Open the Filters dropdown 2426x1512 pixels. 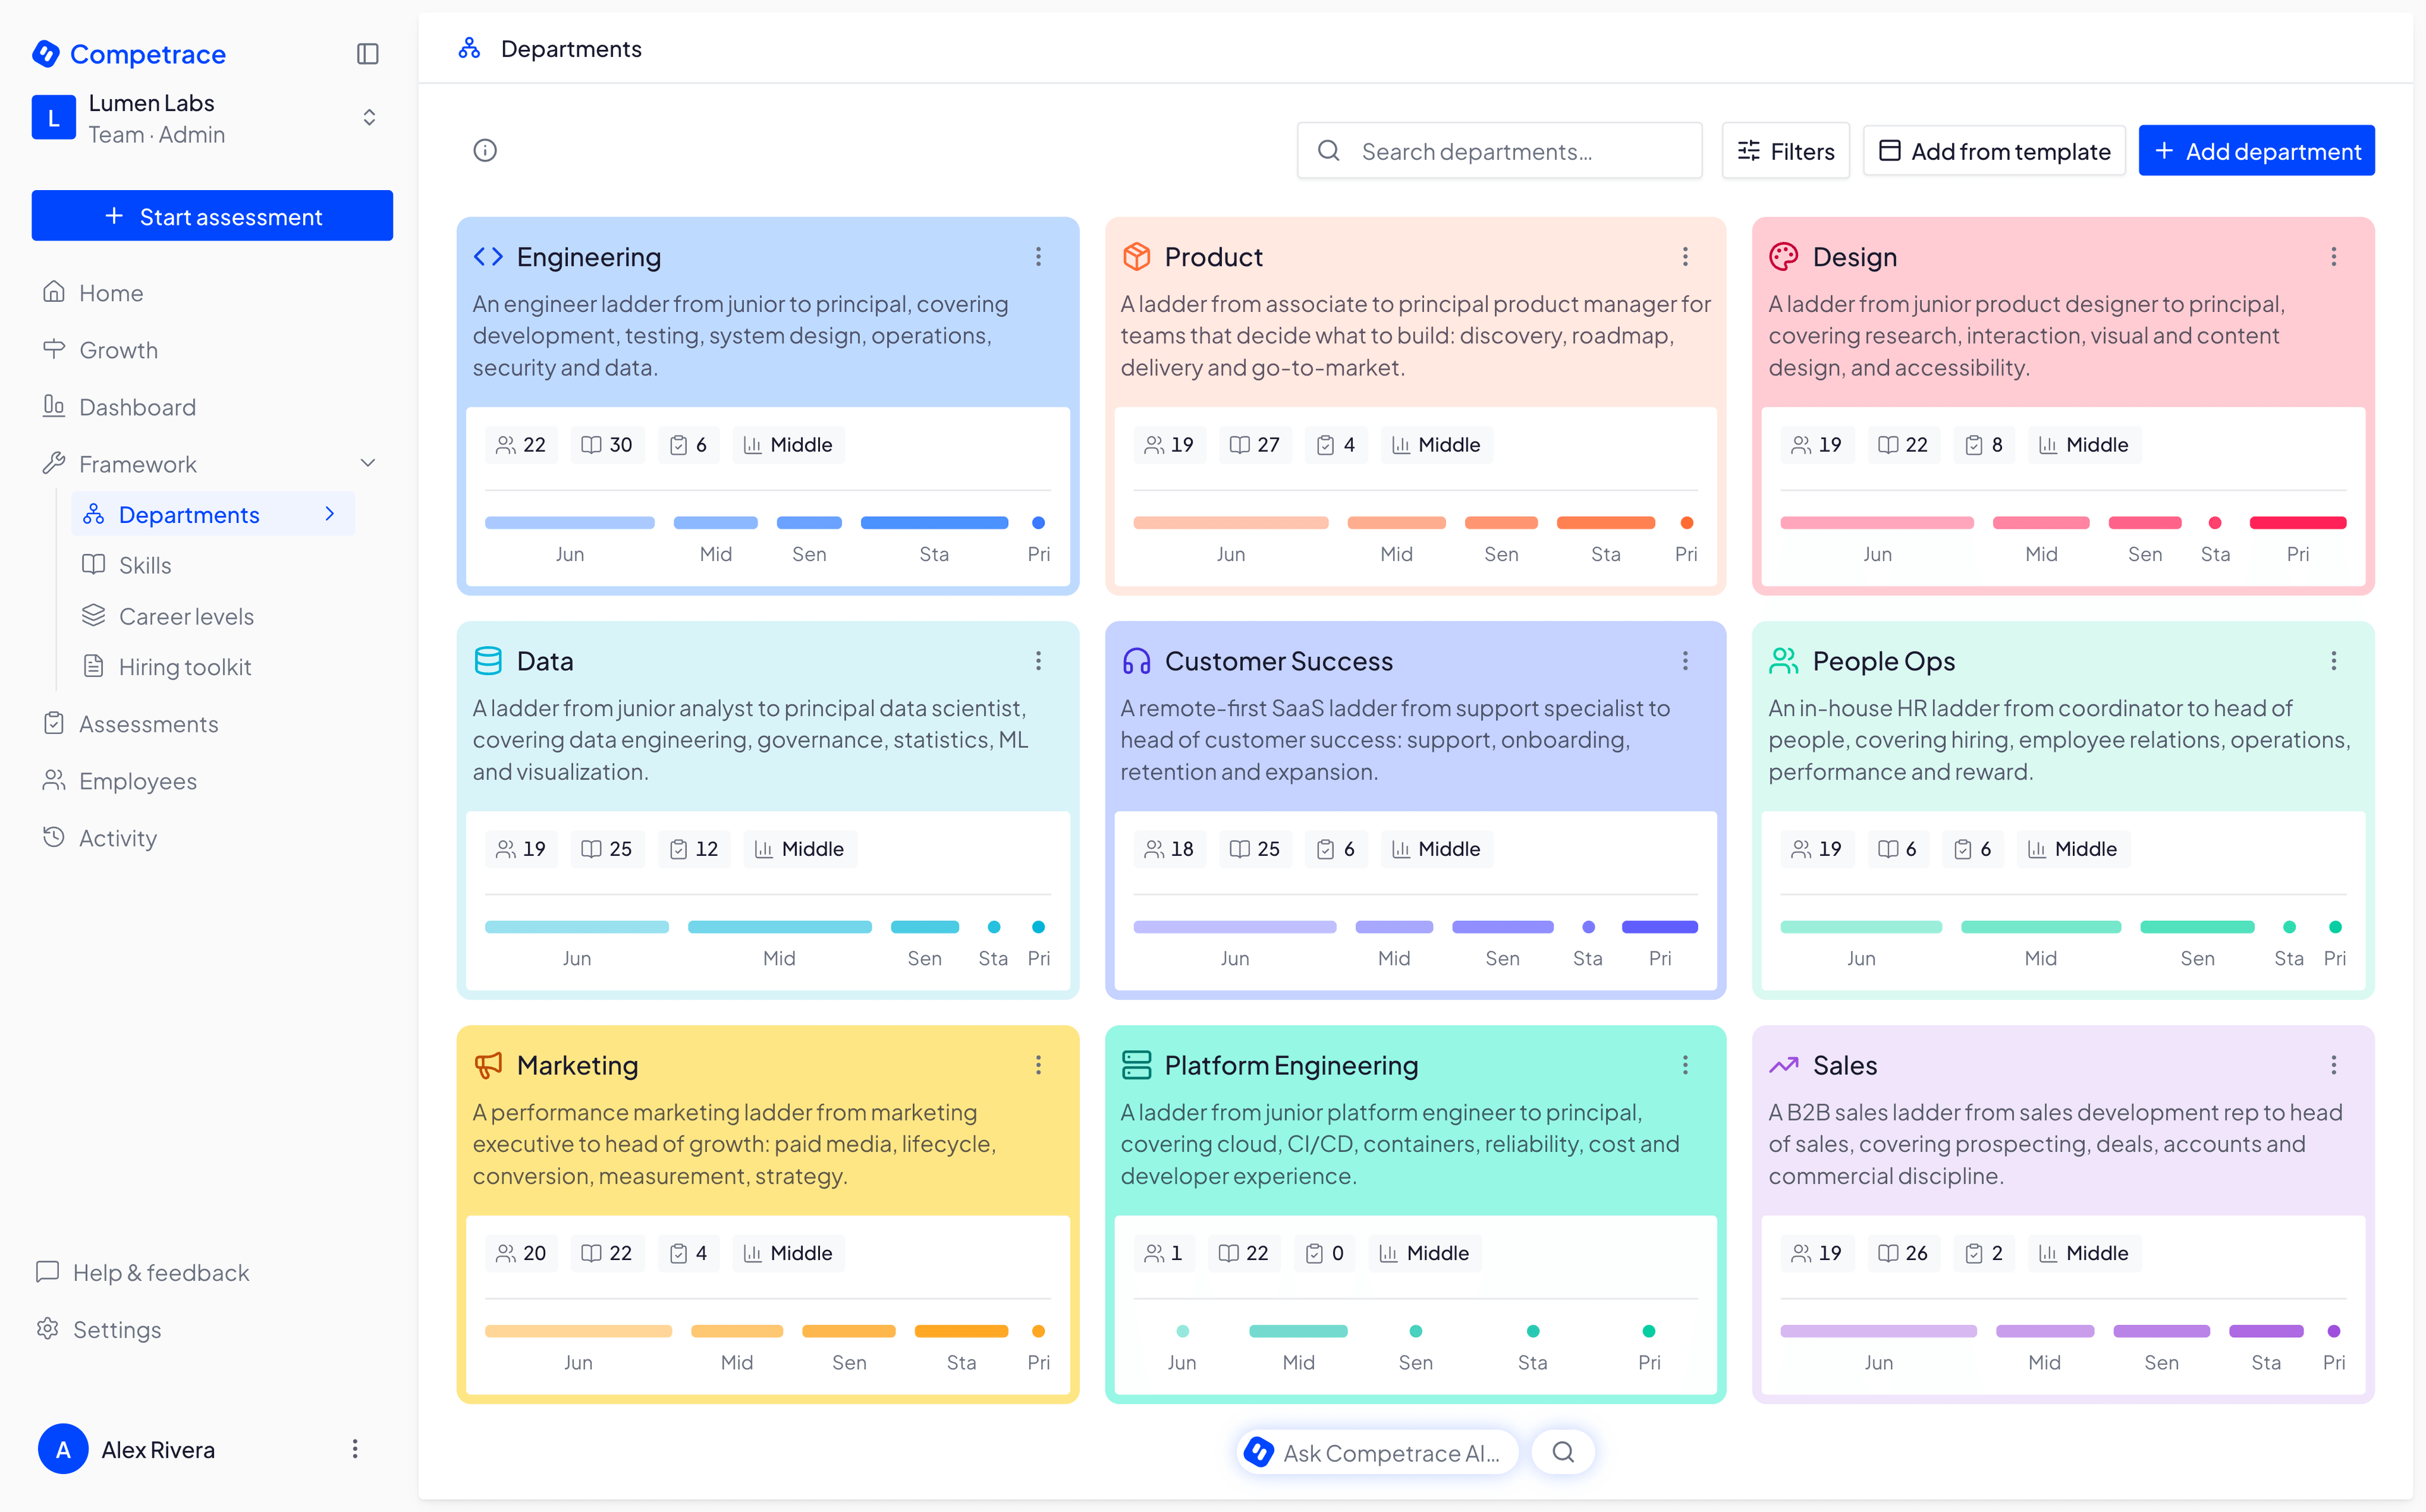[1785, 150]
